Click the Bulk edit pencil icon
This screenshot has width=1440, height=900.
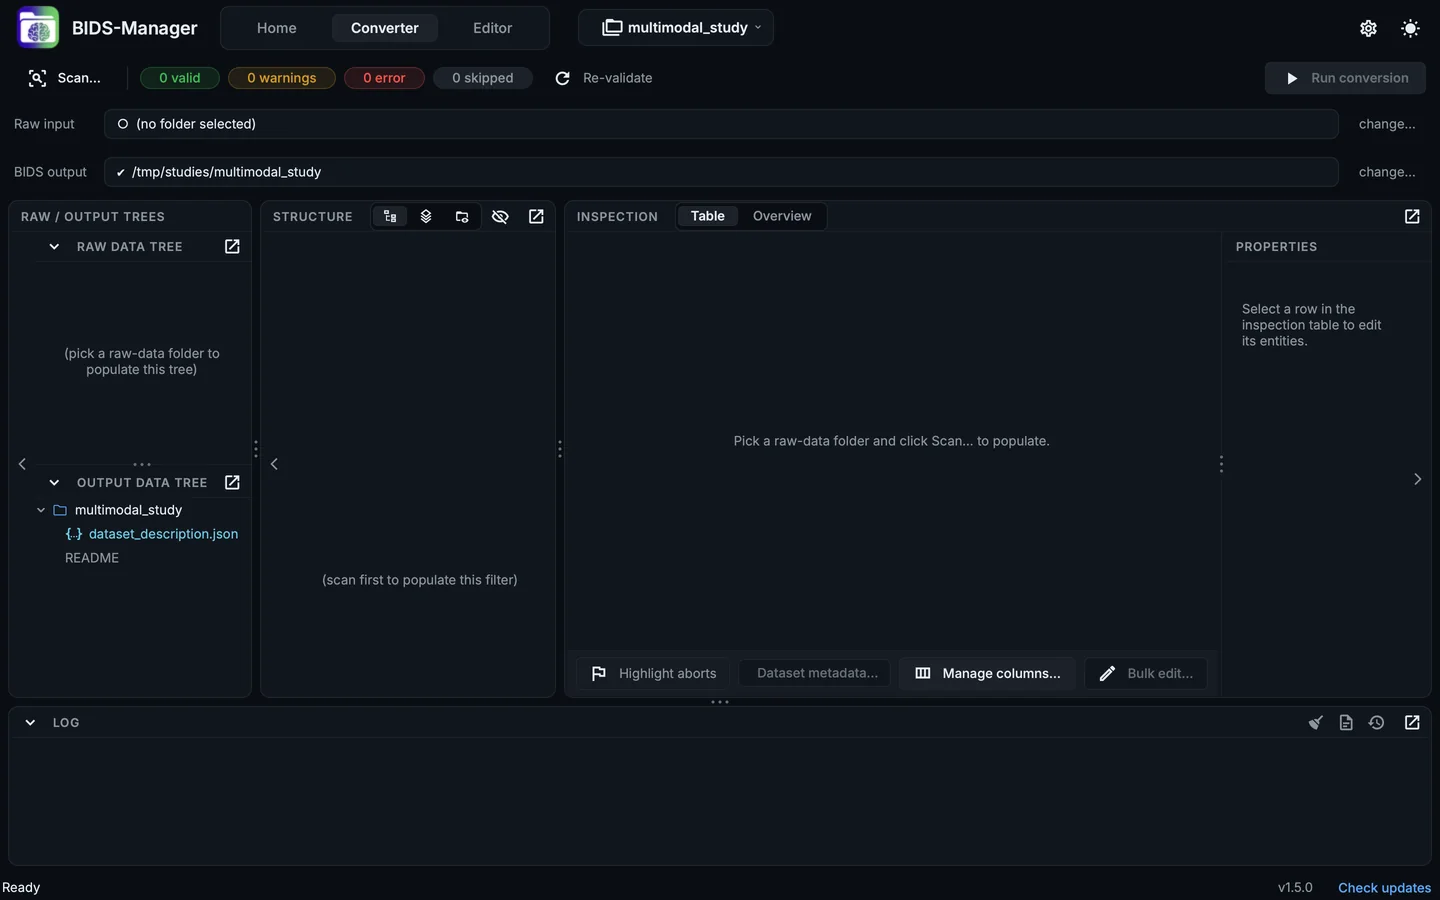click(x=1107, y=673)
